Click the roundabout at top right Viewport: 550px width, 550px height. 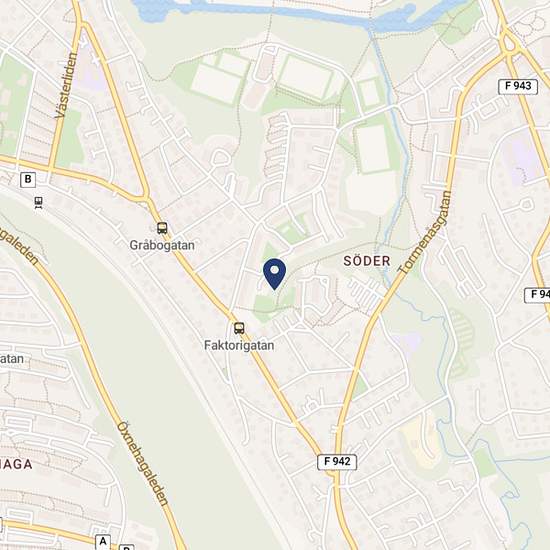(510, 43)
